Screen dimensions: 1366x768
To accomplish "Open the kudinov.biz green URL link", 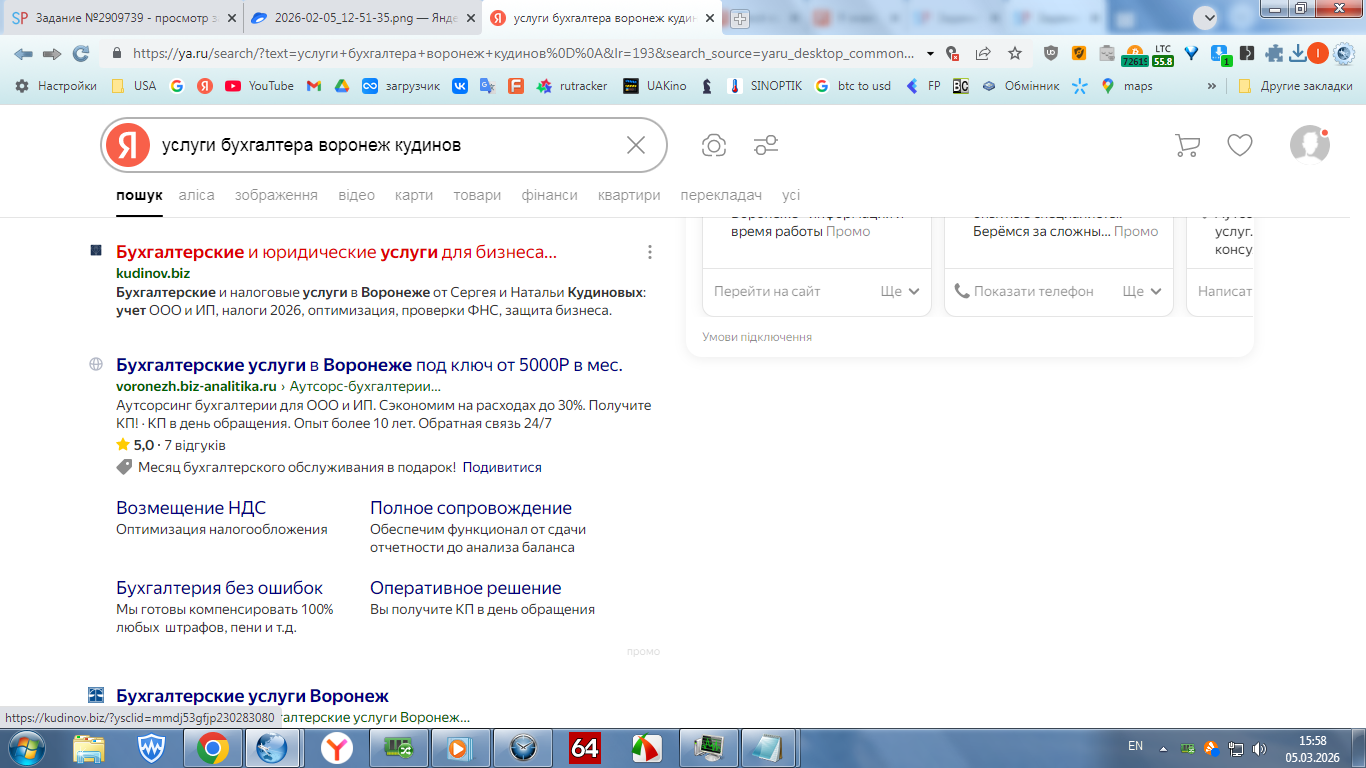I will (x=153, y=273).
